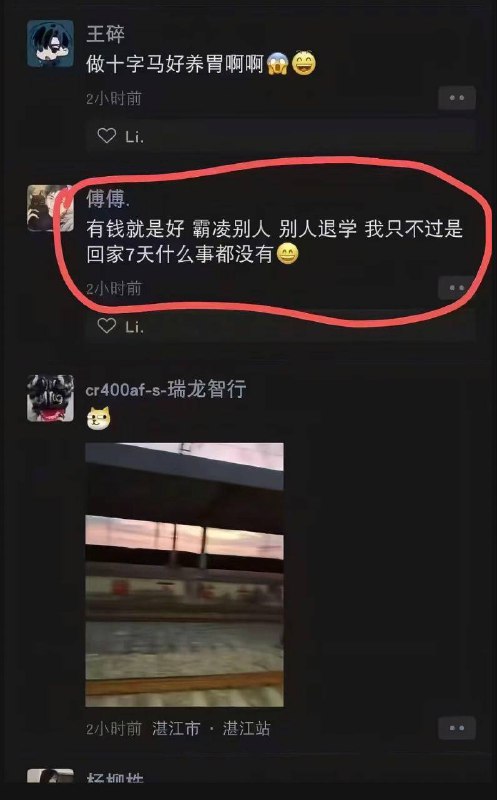Screen dimensions: 497x800
Task: Open comment menu on 王碎's post
Action: 457,98
